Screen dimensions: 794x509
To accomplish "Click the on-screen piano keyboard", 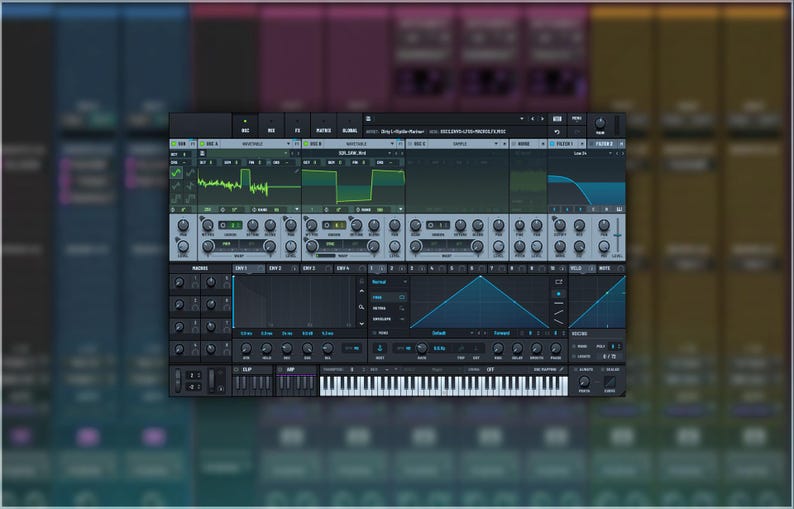I will point(444,386).
